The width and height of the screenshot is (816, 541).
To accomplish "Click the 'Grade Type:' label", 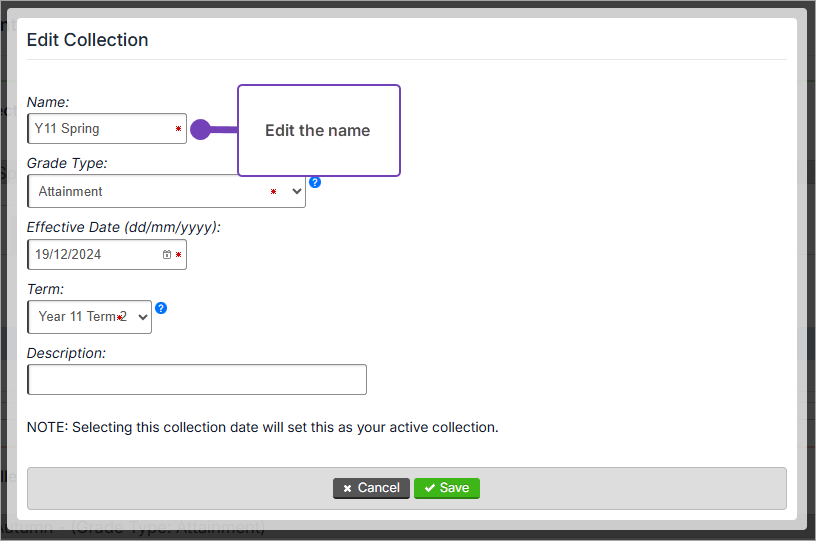I will pos(67,163).
